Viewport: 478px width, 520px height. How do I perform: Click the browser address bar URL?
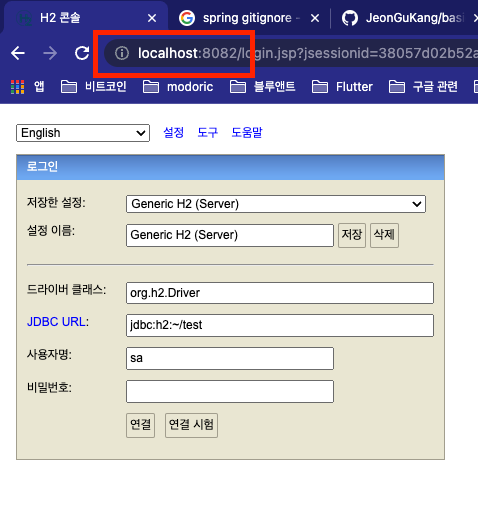pos(307,53)
